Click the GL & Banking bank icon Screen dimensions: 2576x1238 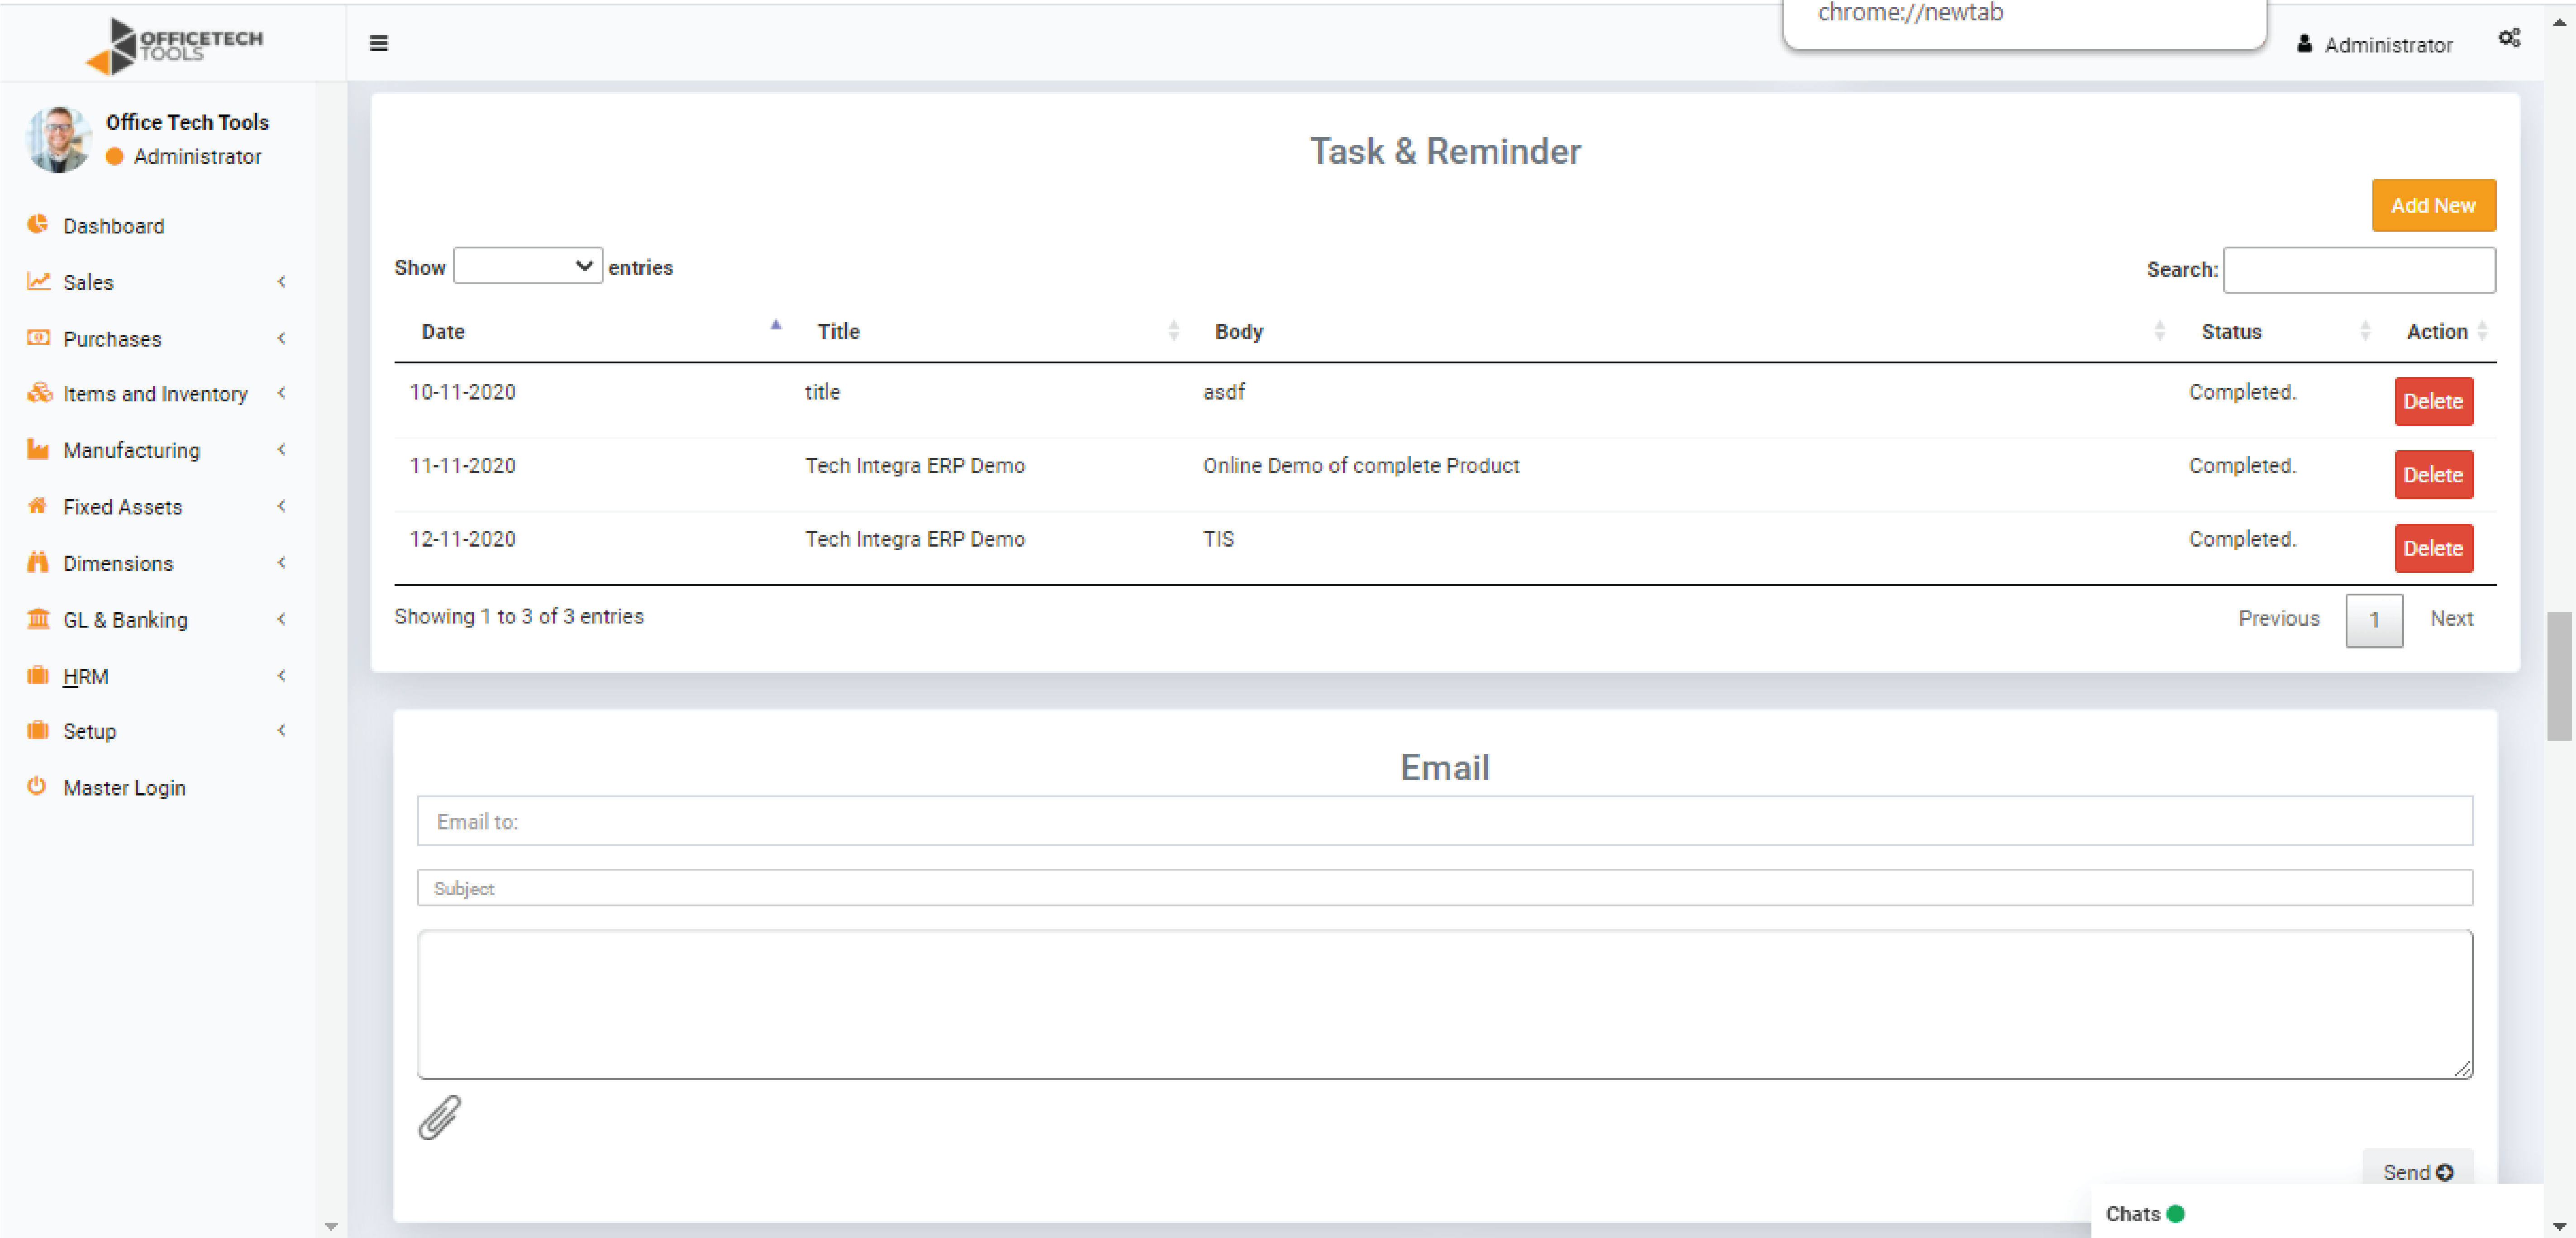[x=38, y=618]
